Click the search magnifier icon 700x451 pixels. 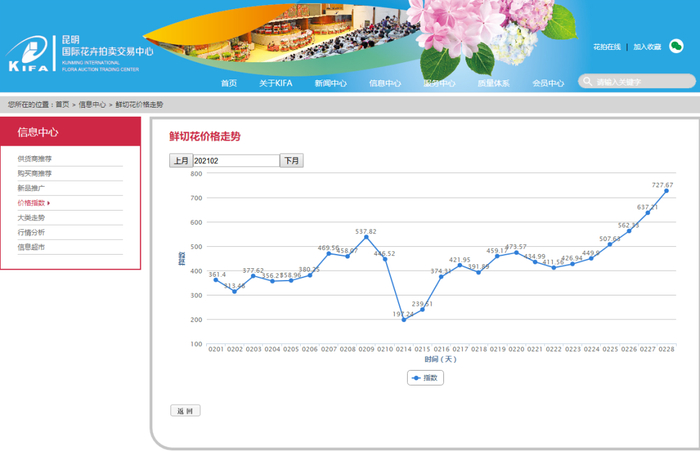point(588,81)
